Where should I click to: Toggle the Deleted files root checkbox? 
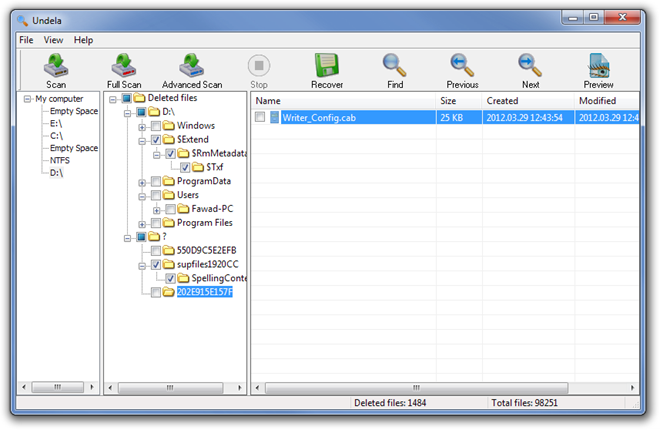pyautogui.click(x=127, y=98)
